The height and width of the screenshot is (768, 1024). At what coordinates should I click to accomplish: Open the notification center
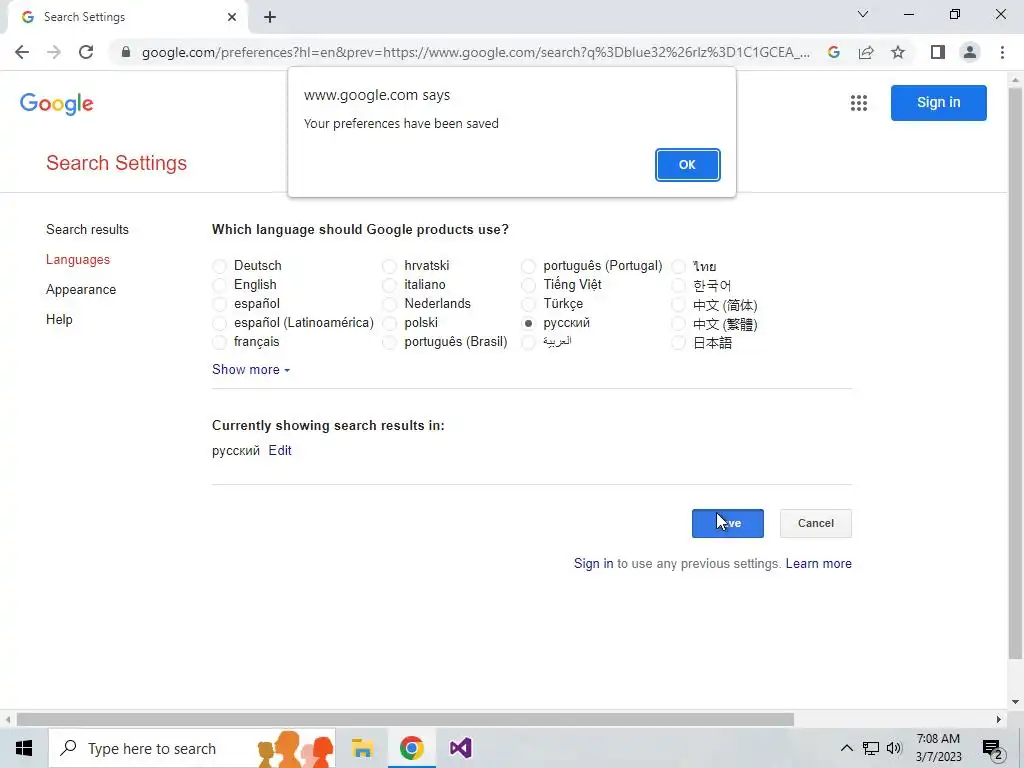(992, 748)
